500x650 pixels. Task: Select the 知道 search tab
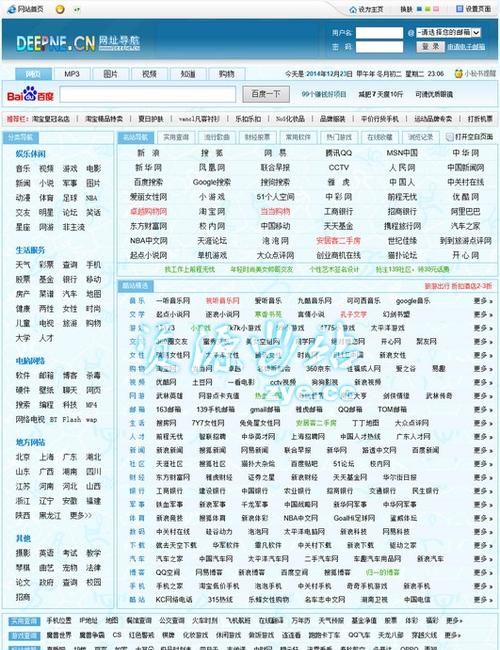point(188,74)
